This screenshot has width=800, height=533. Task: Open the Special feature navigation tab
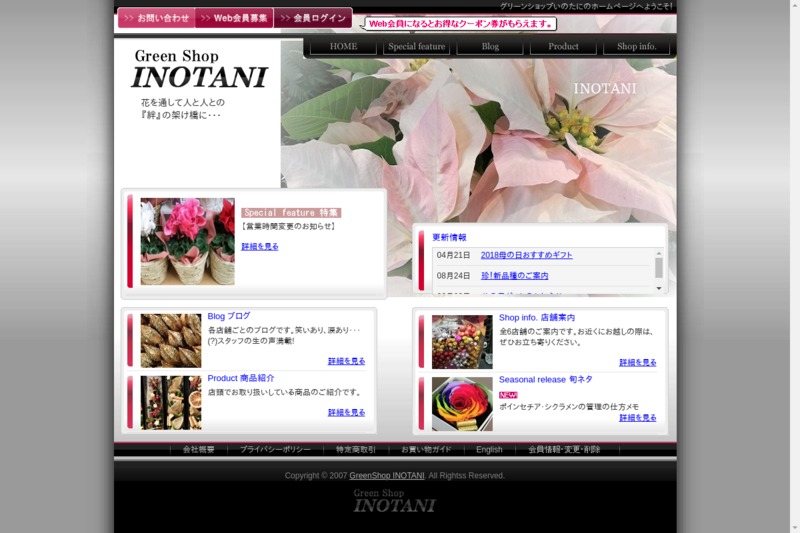pyautogui.click(x=416, y=46)
